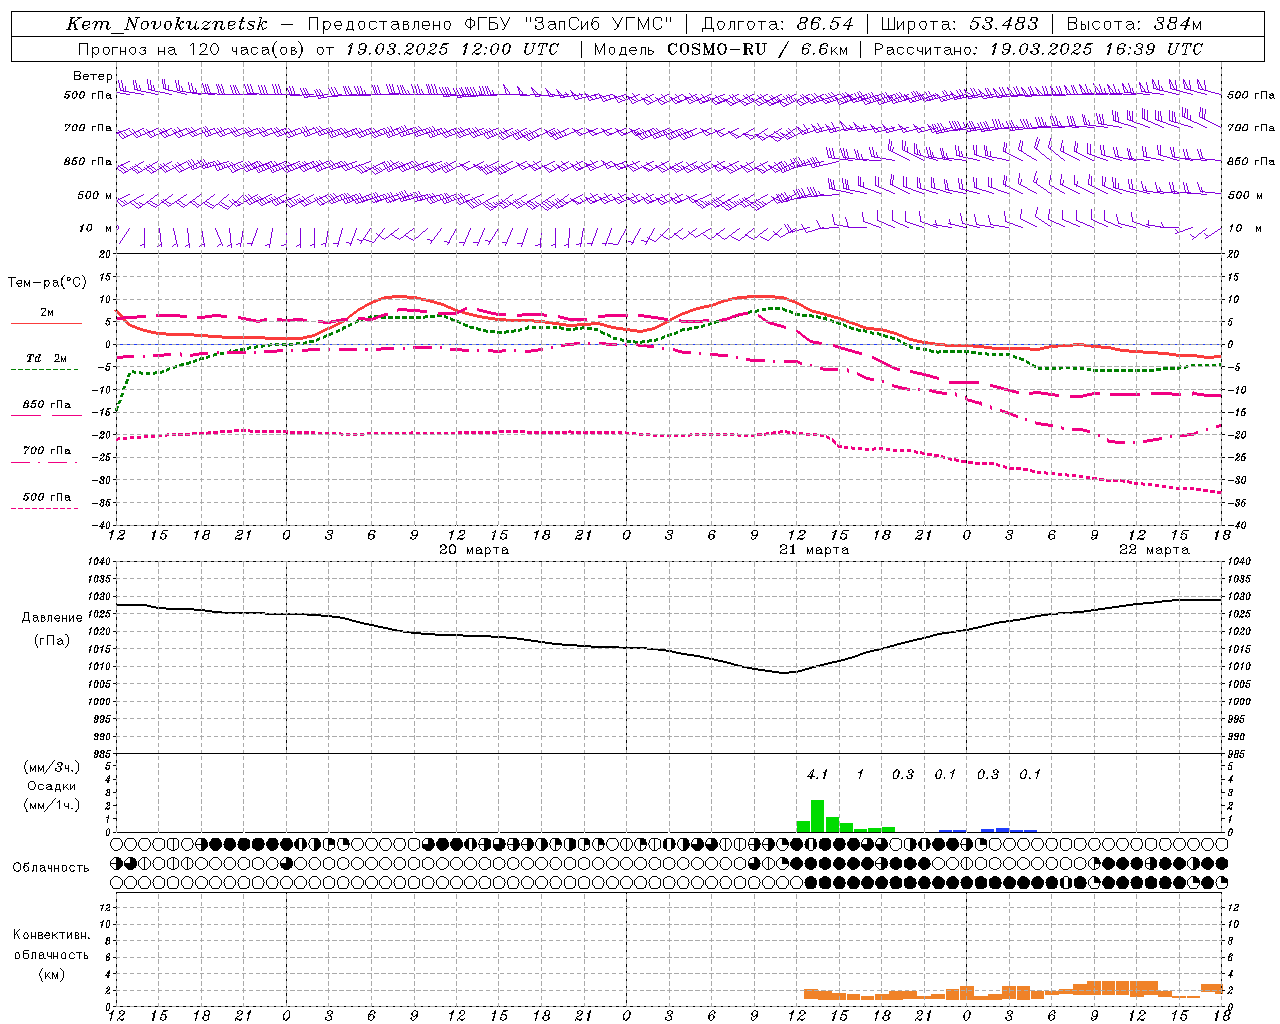
Task: Select the 'Долгота: 86.54' longitude value
Action: click(777, 24)
